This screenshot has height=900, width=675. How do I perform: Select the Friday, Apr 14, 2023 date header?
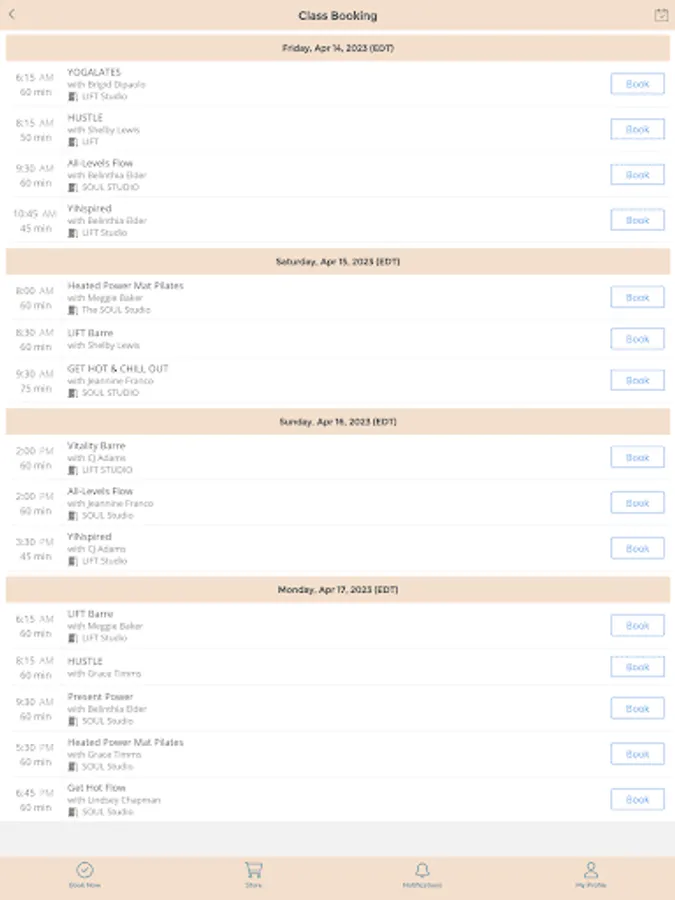(x=337, y=48)
